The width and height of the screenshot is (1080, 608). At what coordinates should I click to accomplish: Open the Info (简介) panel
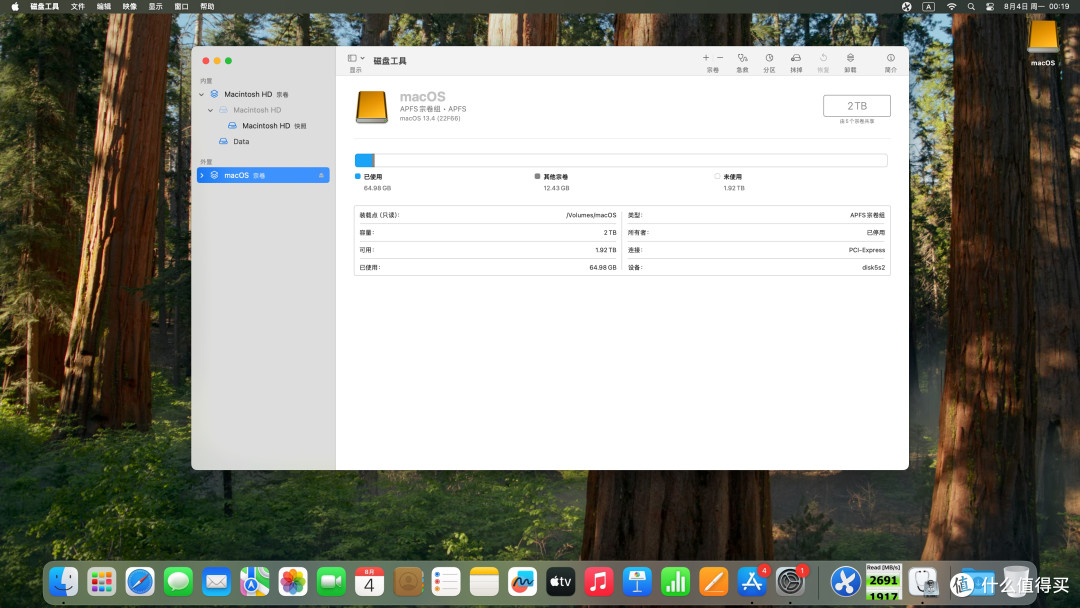[x=891, y=58]
